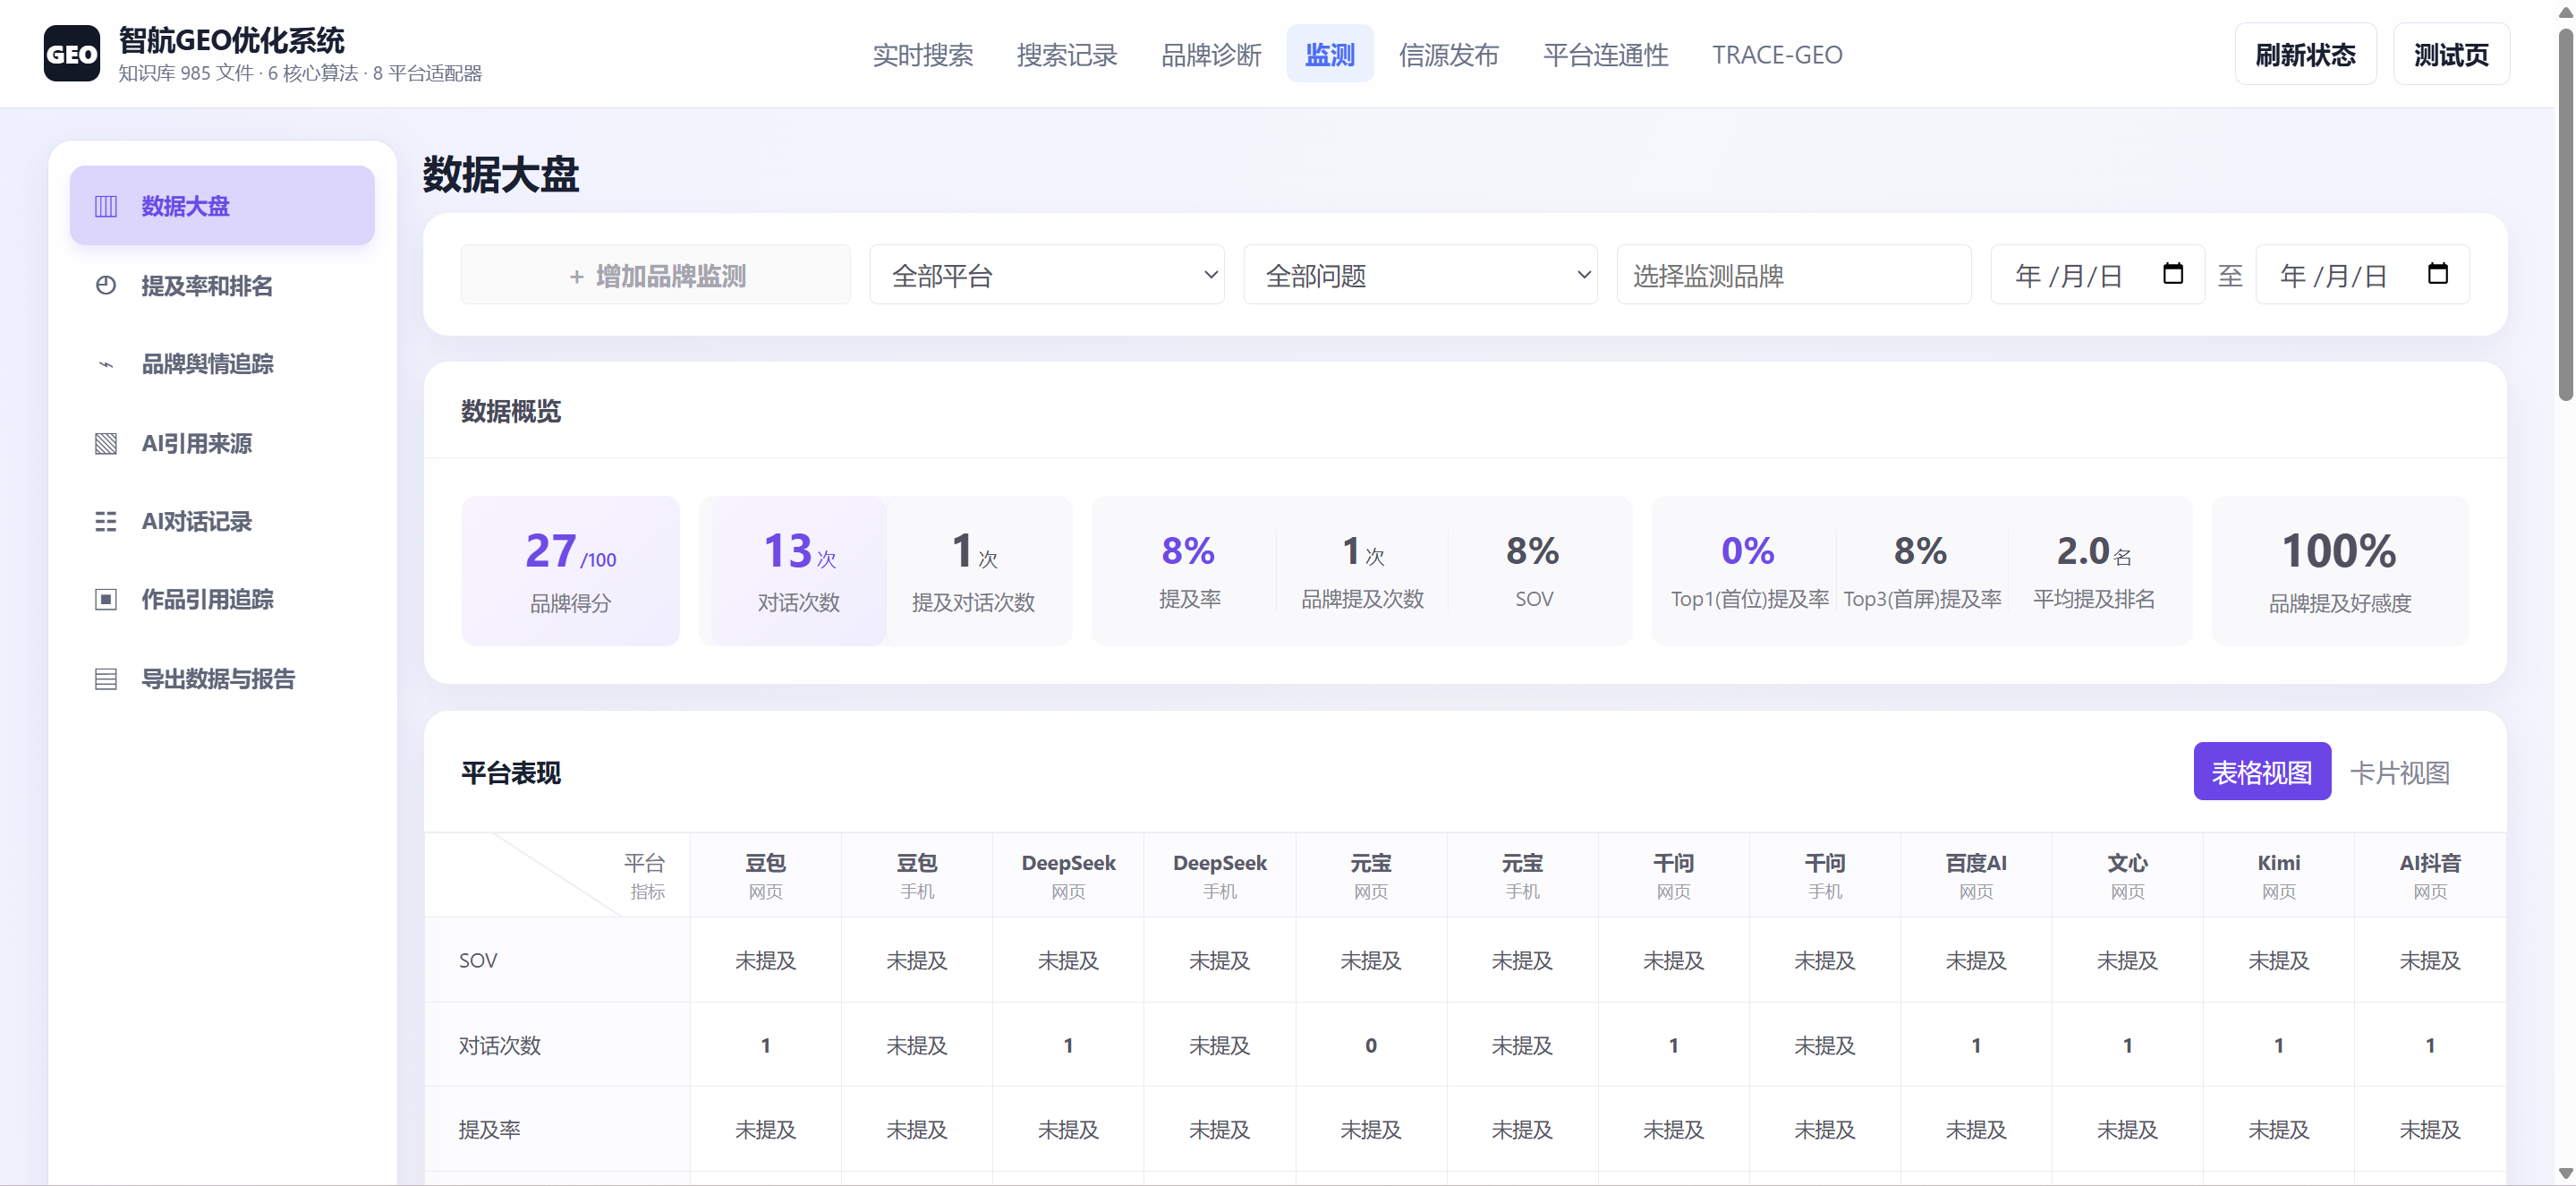Click the 测试页 button
This screenshot has height=1186, width=2576.
pyautogui.click(x=2451, y=54)
